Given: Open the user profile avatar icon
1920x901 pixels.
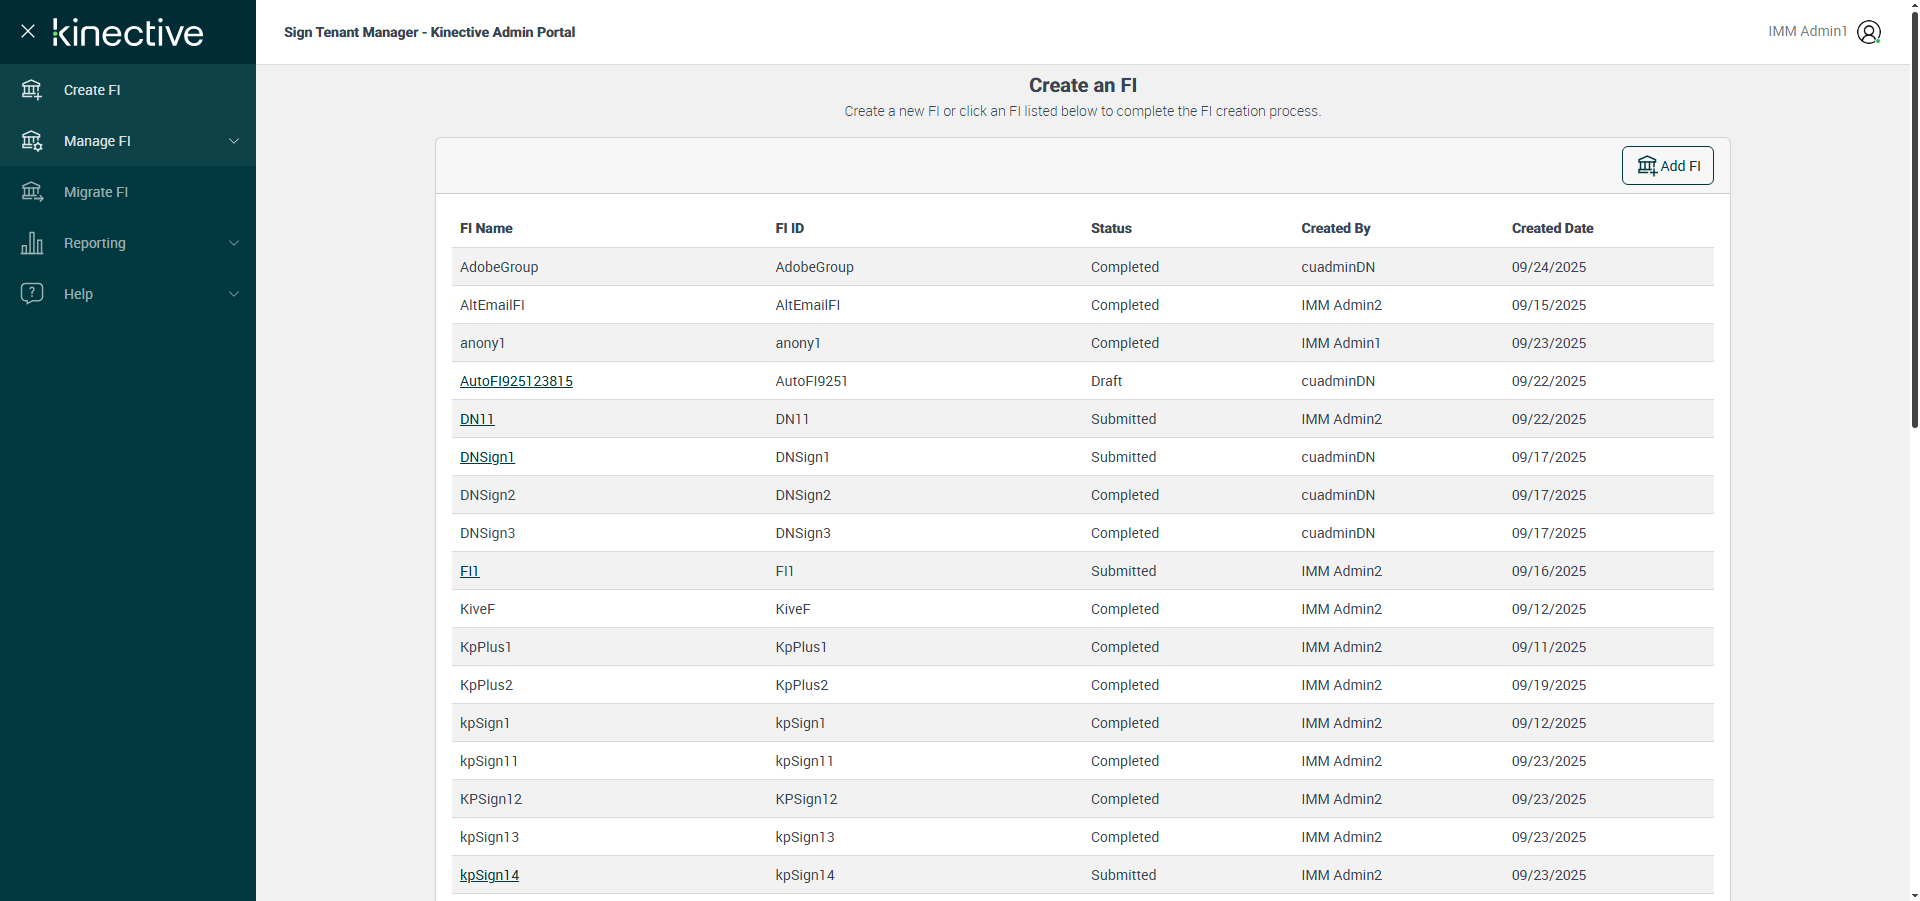Looking at the screenshot, I should point(1868,32).
